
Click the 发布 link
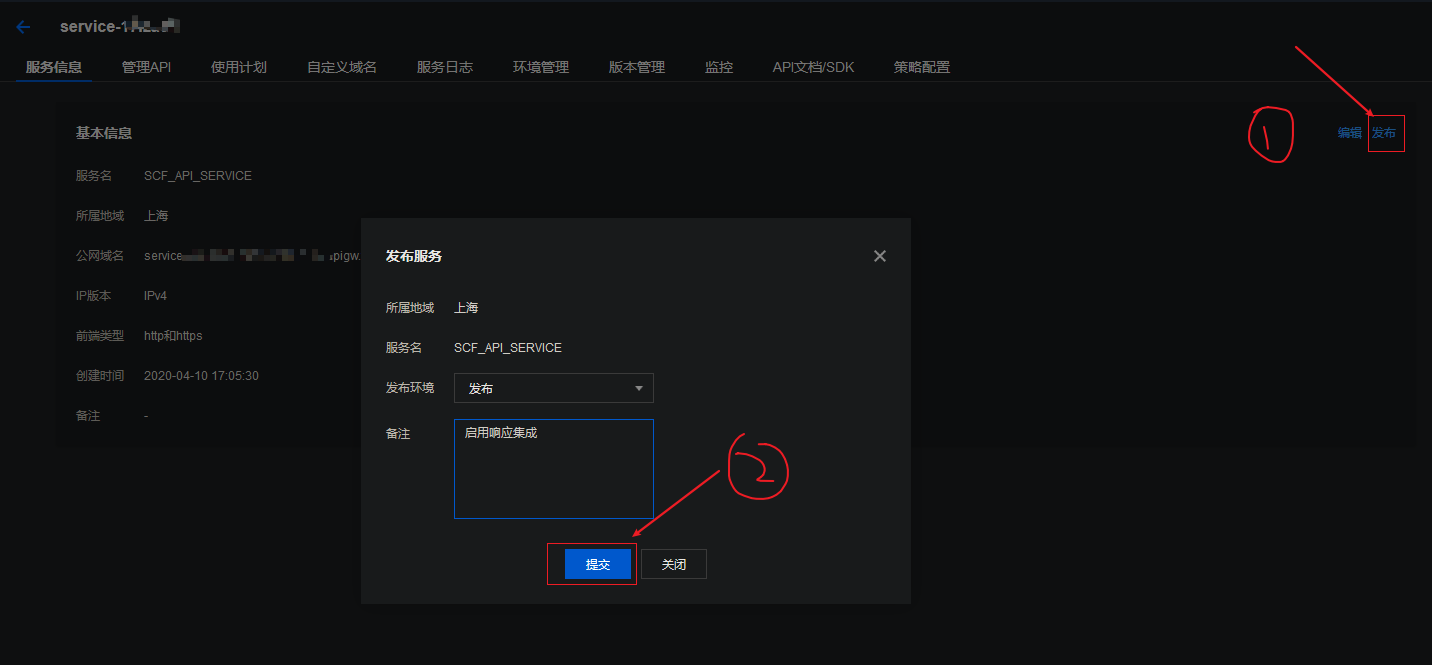tap(1384, 133)
